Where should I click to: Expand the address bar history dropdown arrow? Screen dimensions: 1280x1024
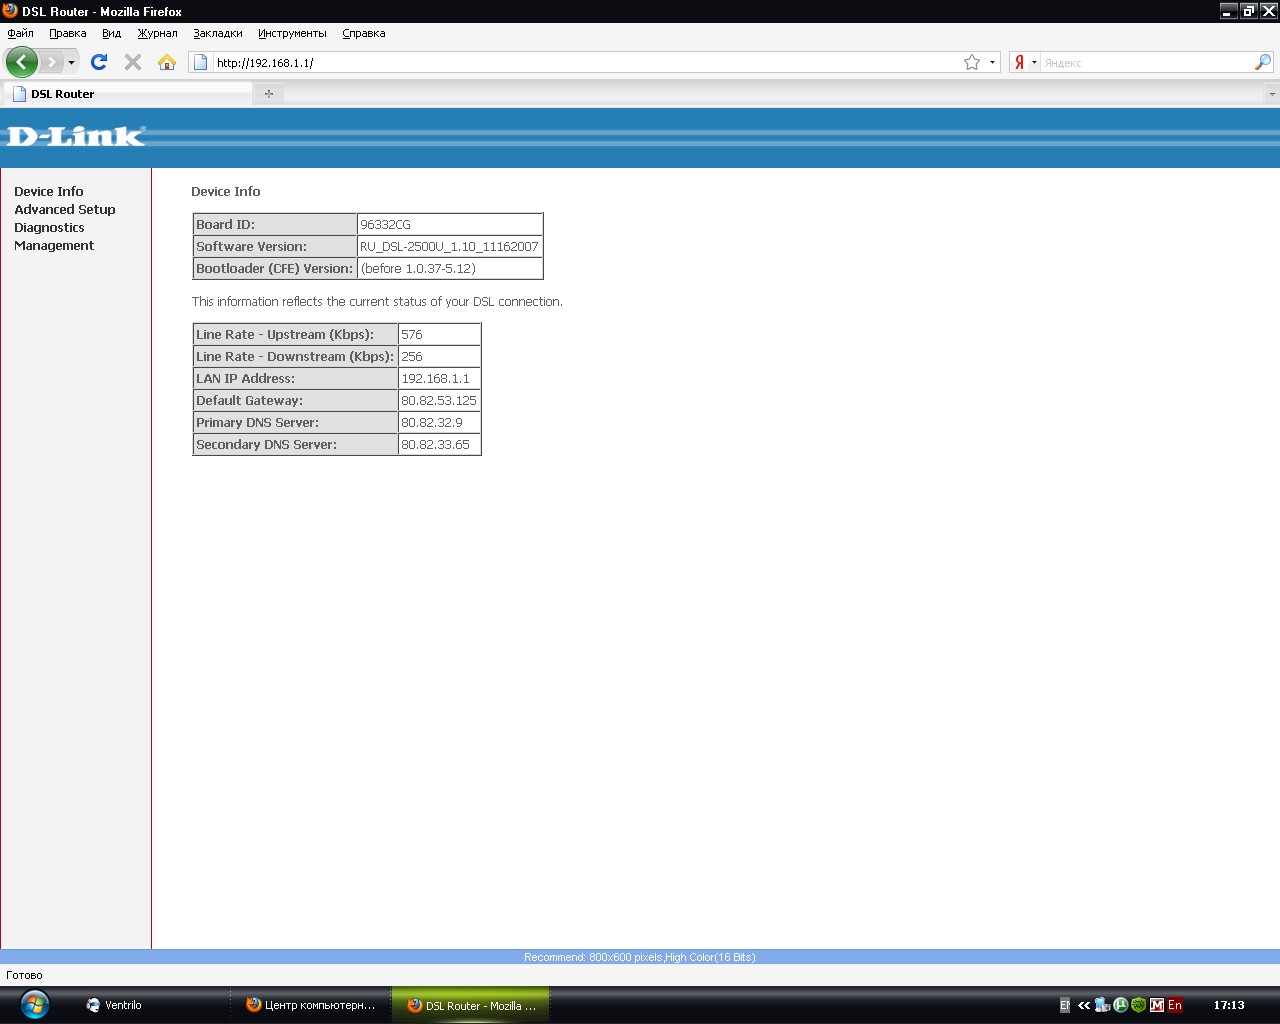(x=992, y=62)
